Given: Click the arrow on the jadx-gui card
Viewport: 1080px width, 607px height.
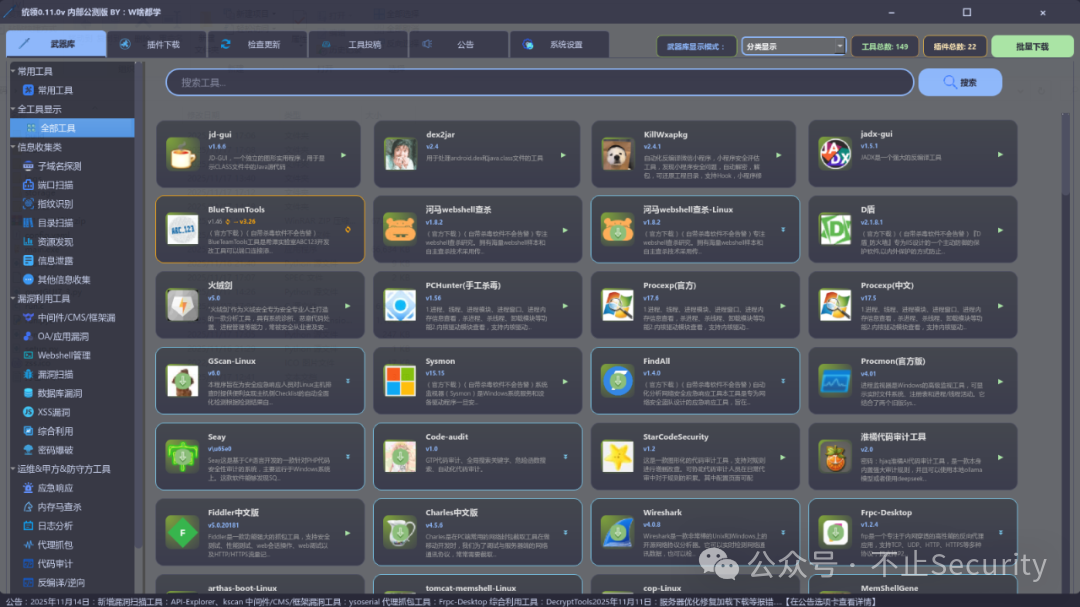Looking at the screenshot, I should click(x=1000, y=154).
